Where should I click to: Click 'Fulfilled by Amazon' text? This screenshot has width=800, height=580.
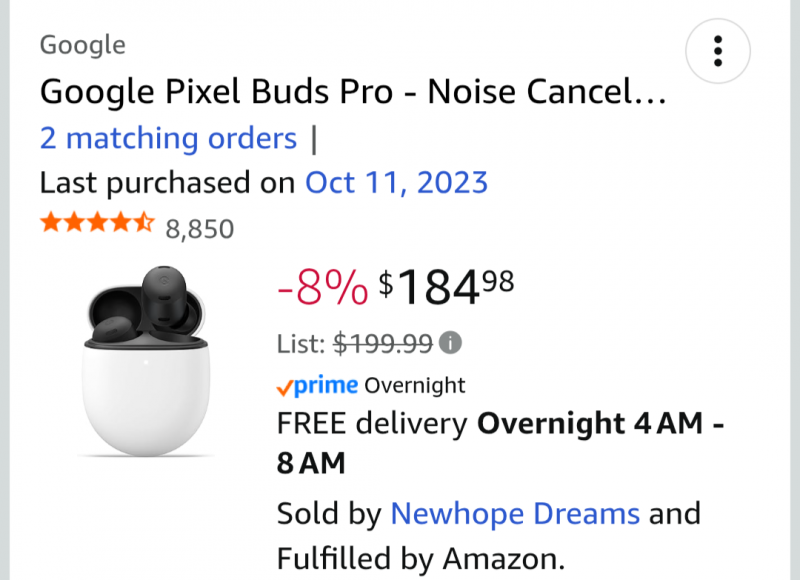[421, 556]
